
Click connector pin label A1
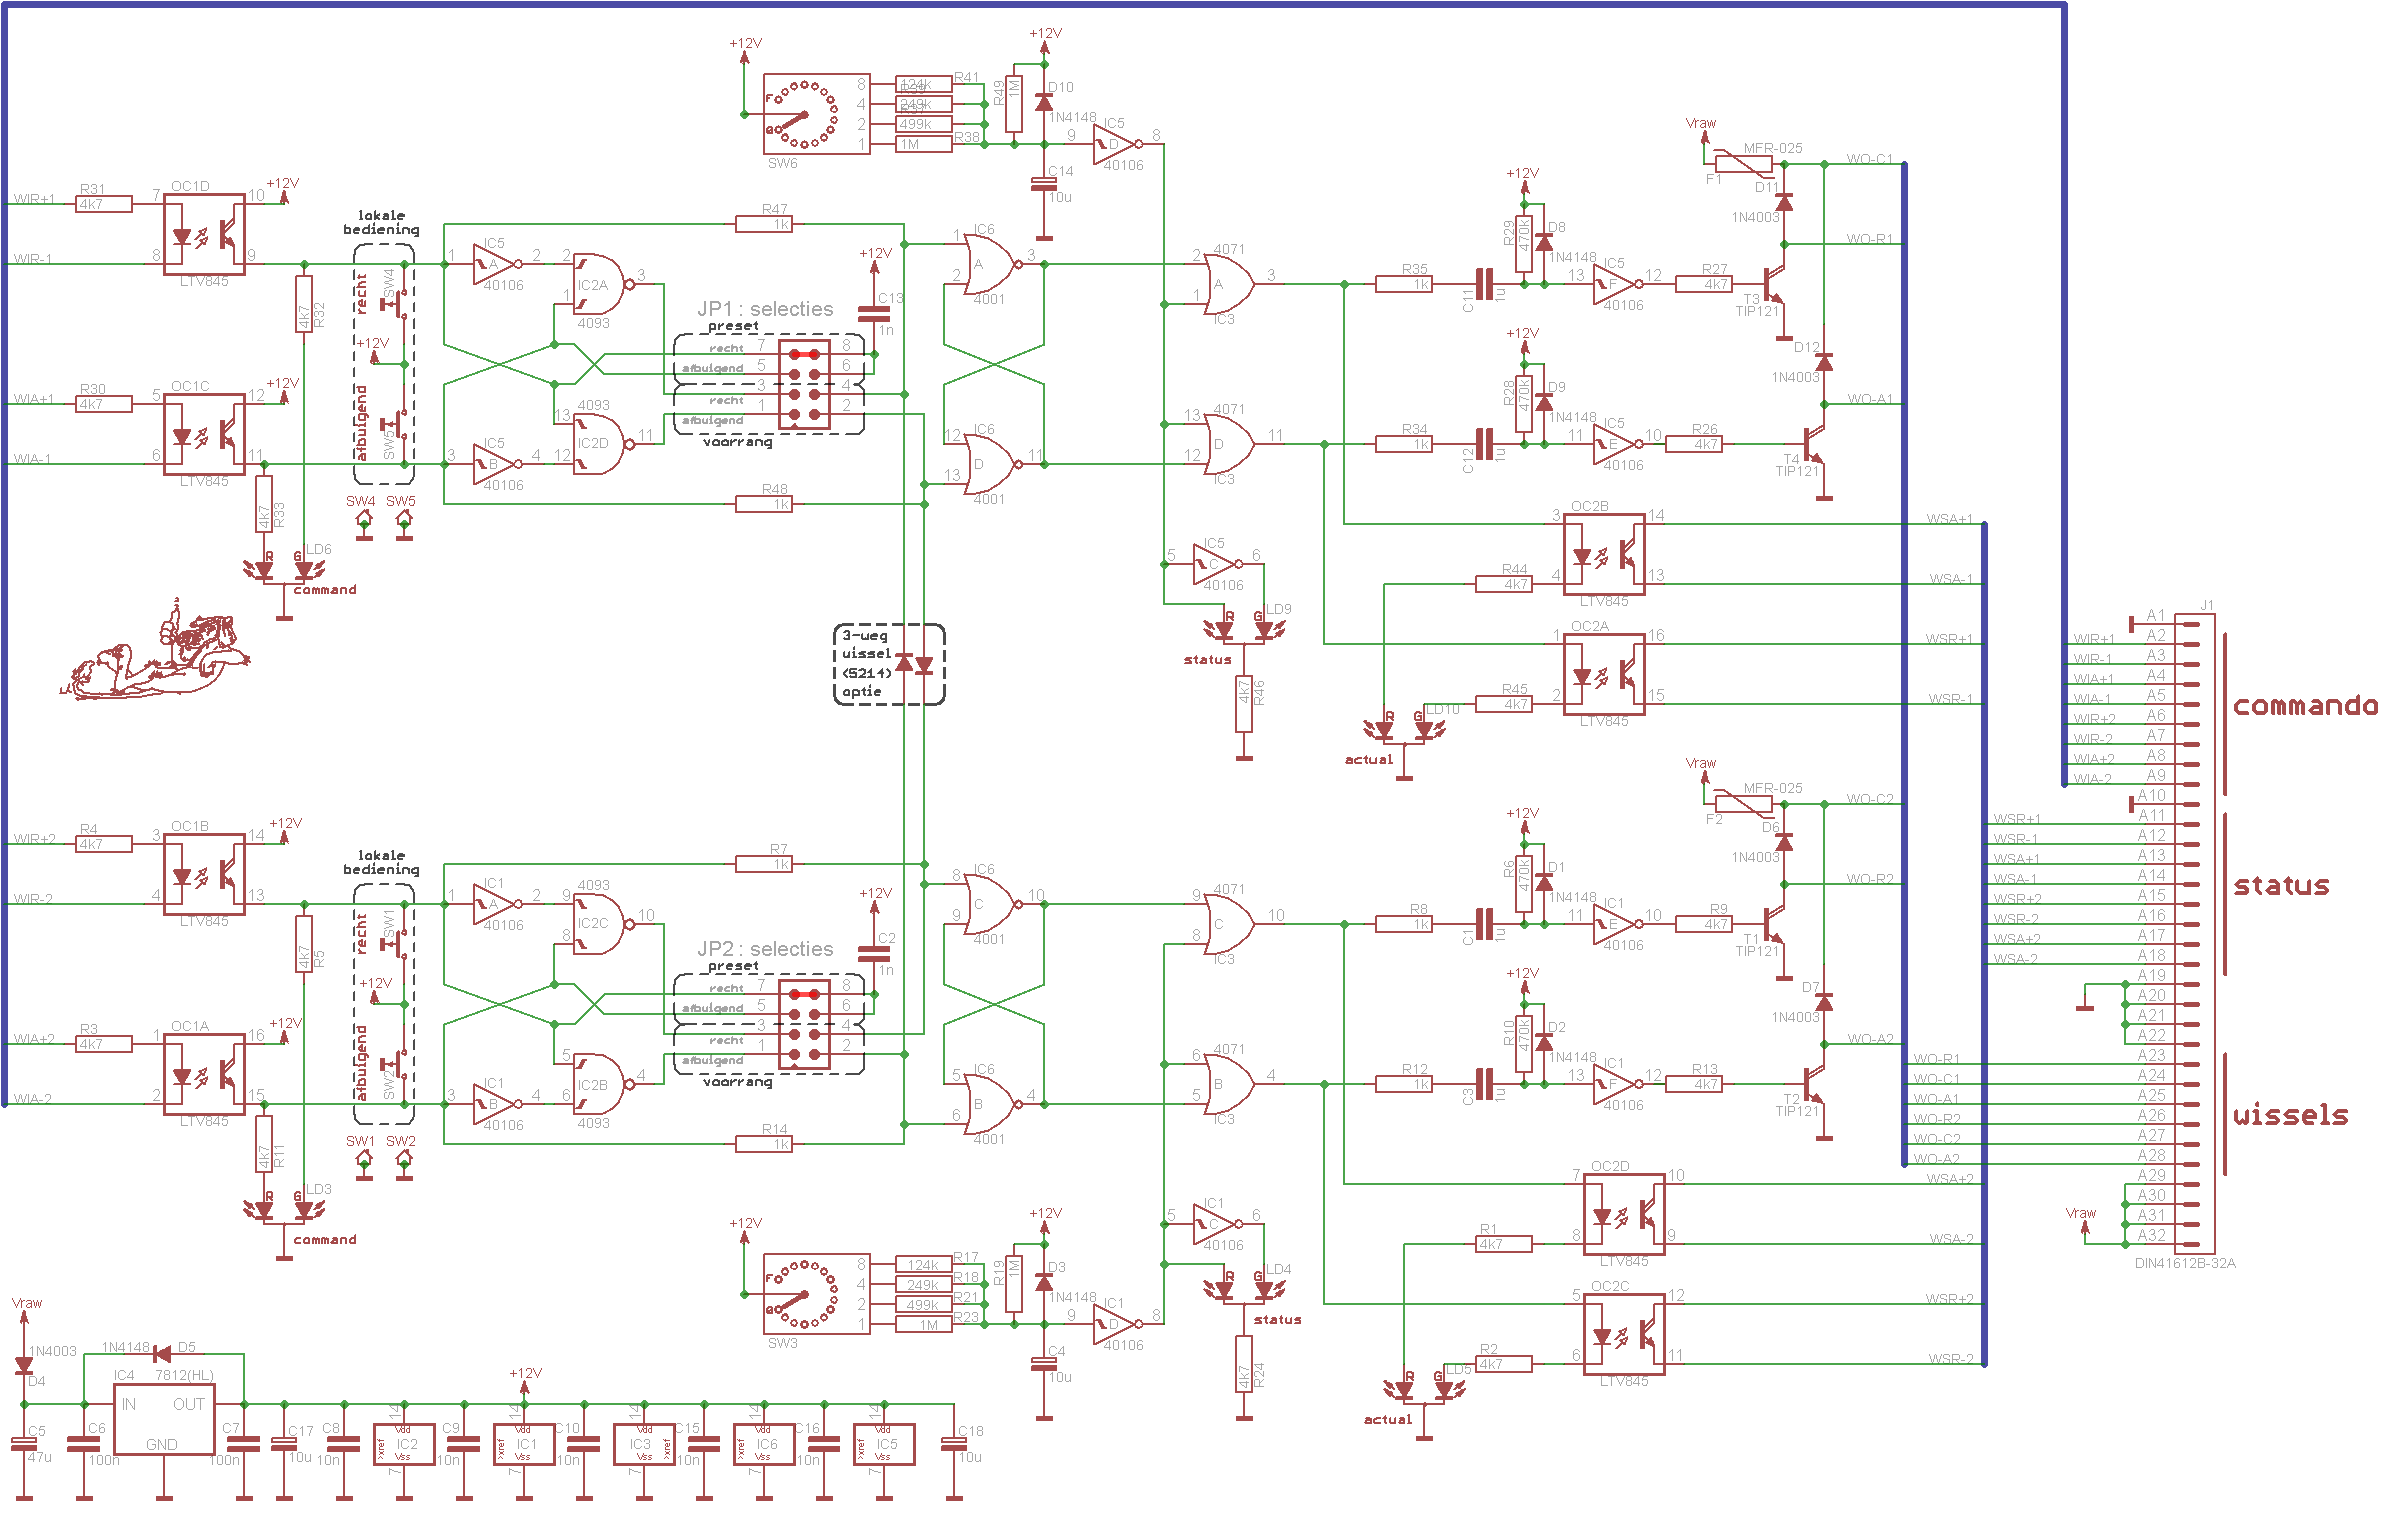click(x=2156, y=615)
